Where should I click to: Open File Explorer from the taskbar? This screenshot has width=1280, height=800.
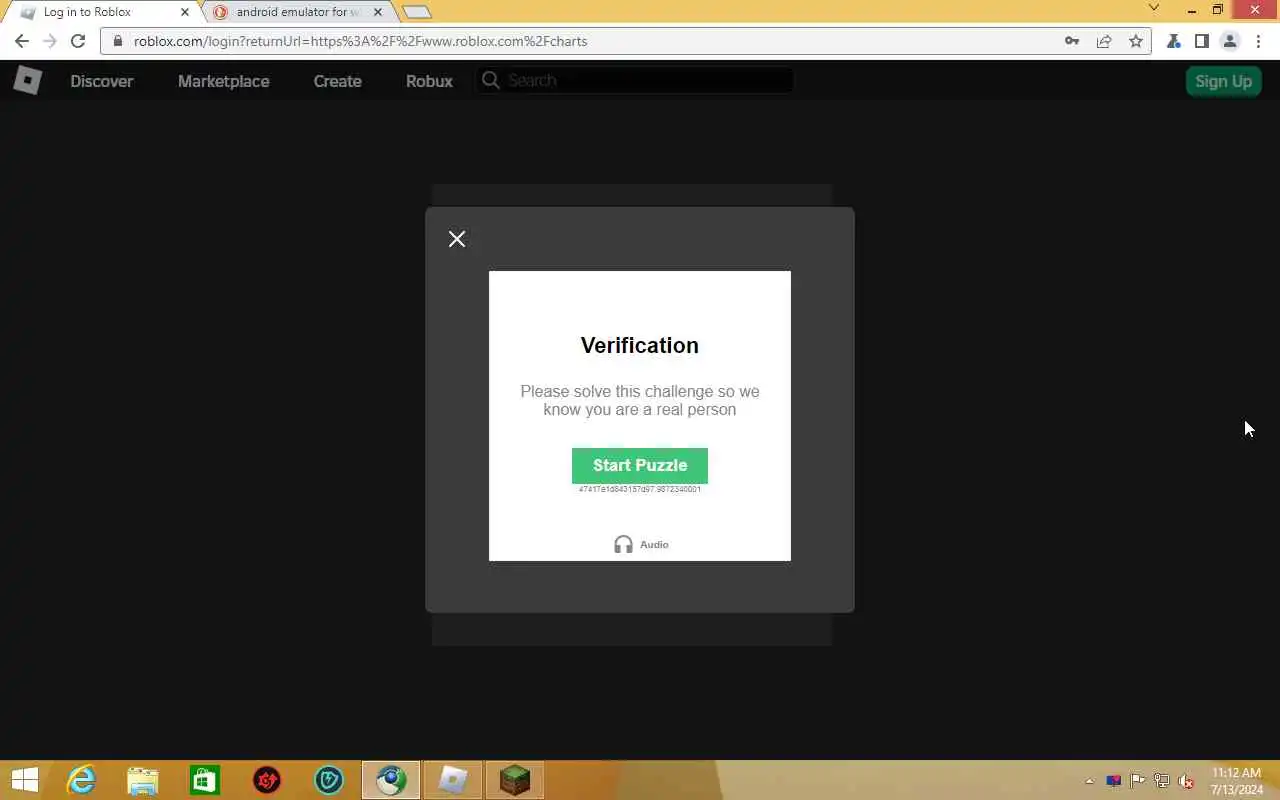[x=143, y=780]
